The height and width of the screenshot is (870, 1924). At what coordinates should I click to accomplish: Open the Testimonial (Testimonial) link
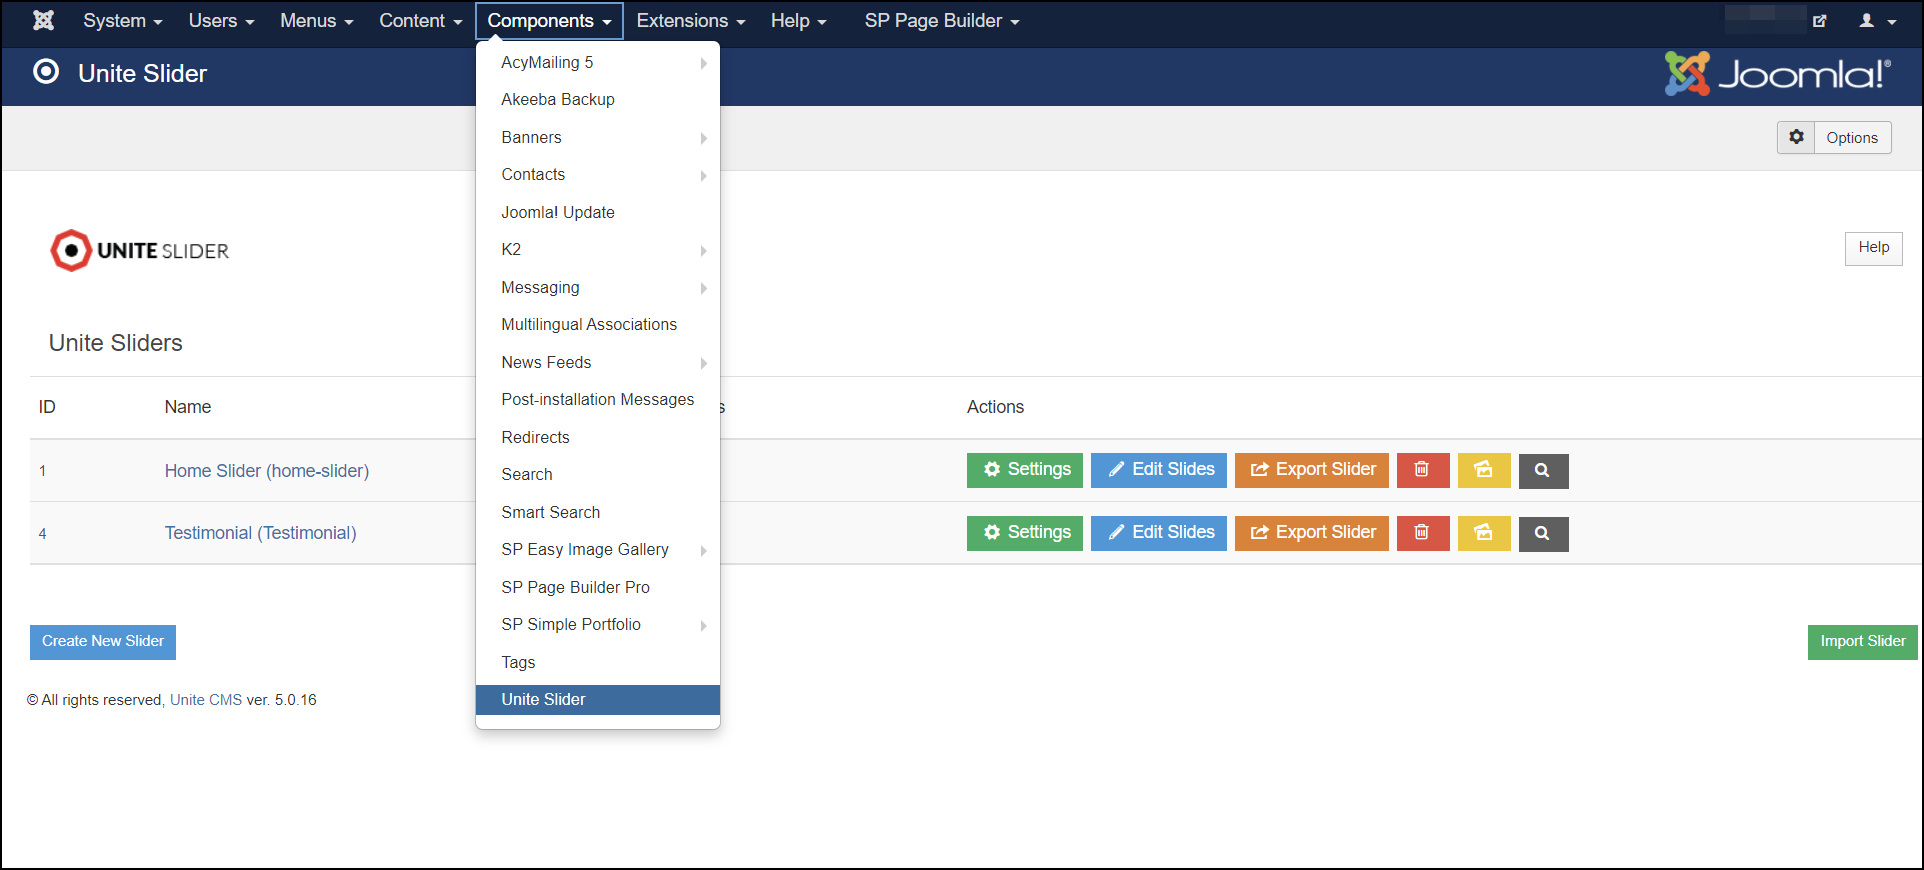click(260, 533)
